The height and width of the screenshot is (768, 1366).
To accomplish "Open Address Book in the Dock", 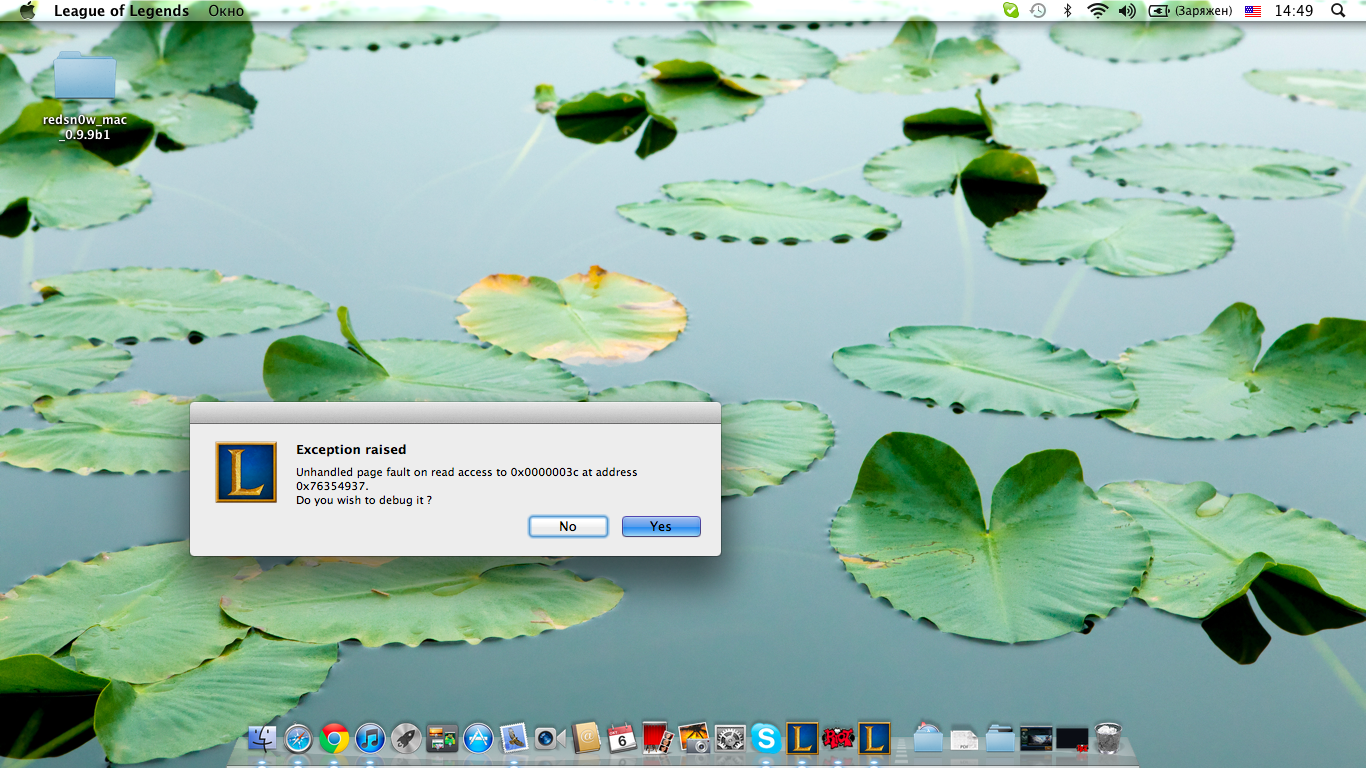I will (x=586, y=738).
